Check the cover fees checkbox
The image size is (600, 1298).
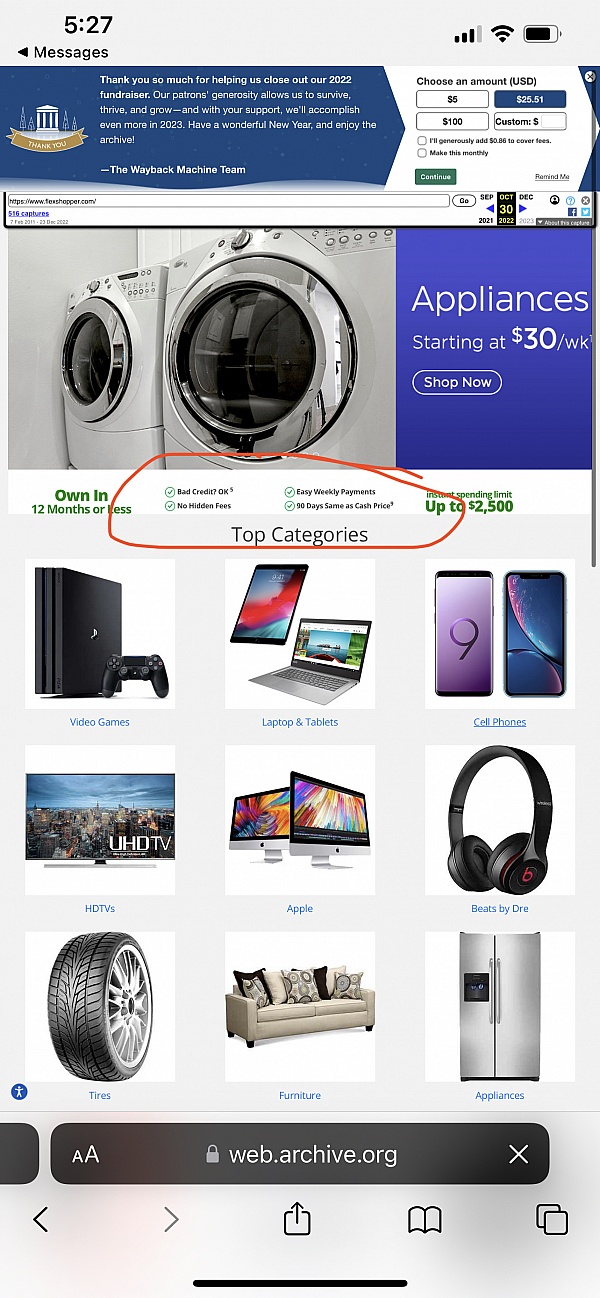pyautogui.click(x=421, y=141)
